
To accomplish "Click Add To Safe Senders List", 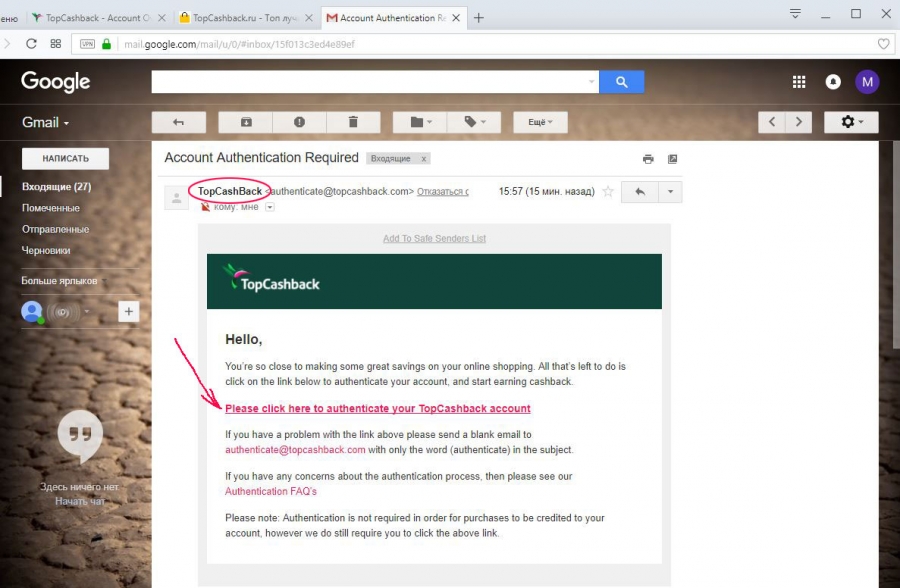I will tap(435, 238).
